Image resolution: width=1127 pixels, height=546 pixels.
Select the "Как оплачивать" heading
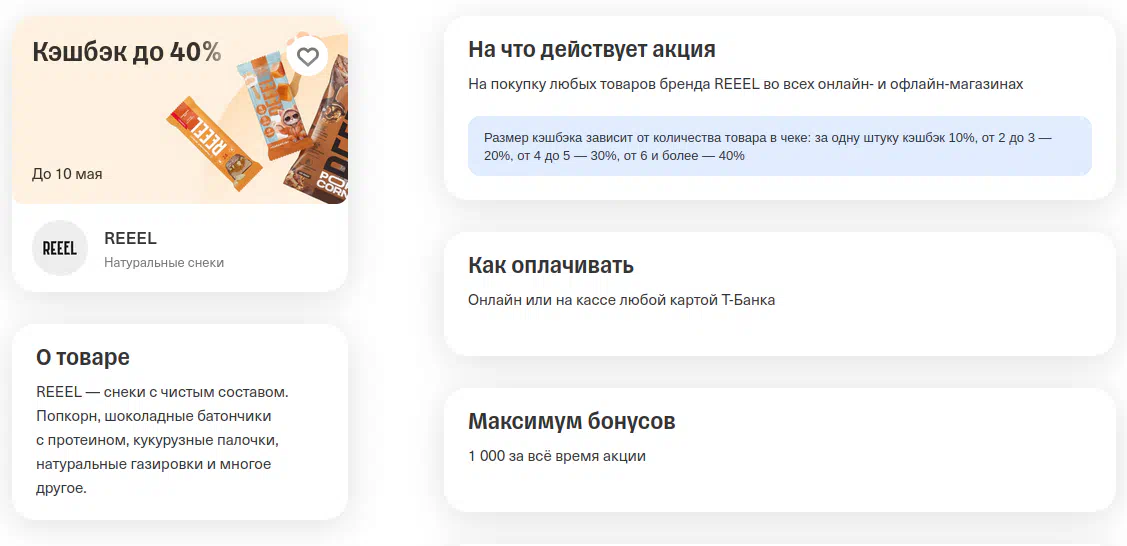coord(551,265)
